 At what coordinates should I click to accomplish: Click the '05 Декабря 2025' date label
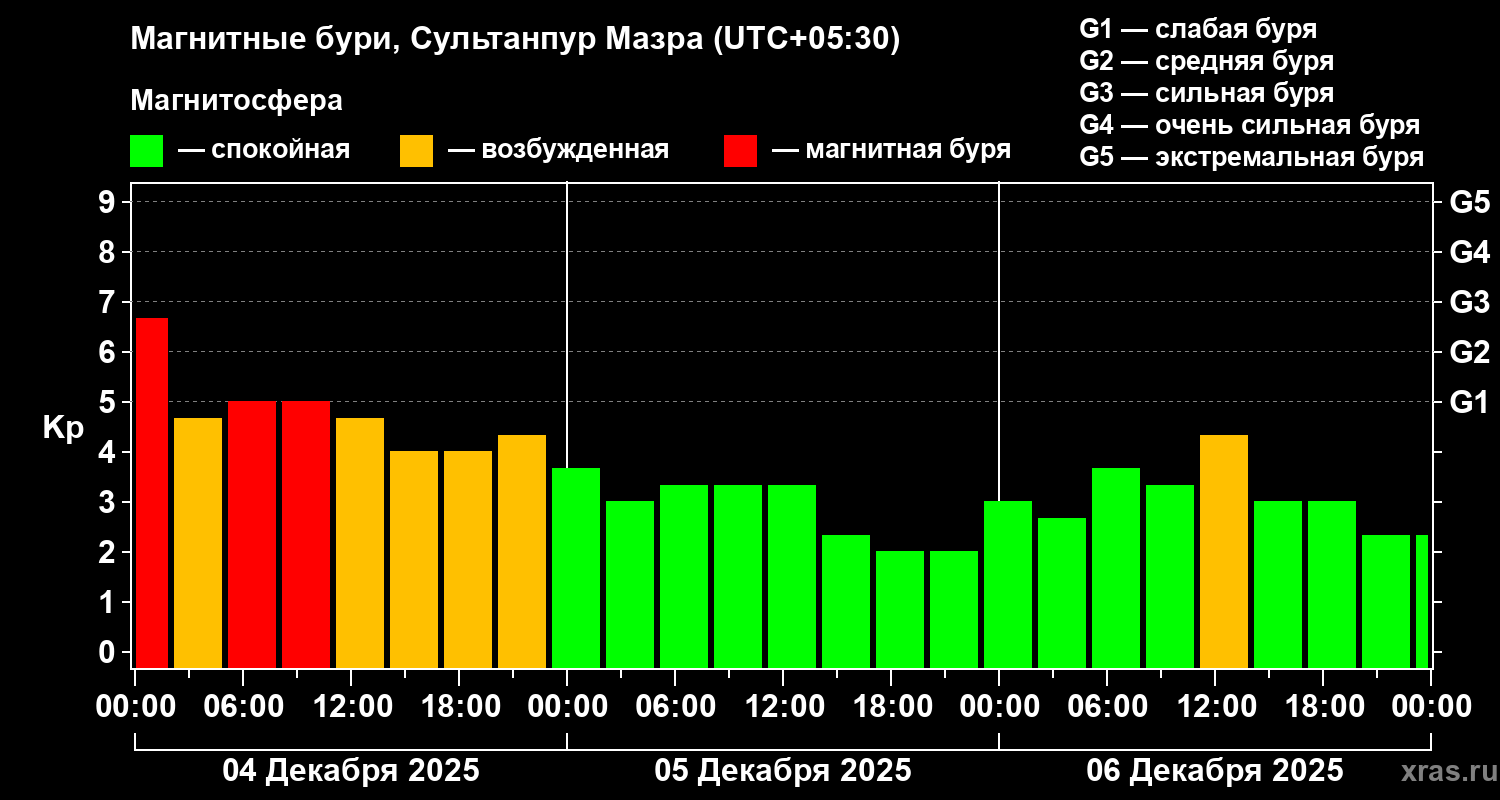click(x=783, y=771)
